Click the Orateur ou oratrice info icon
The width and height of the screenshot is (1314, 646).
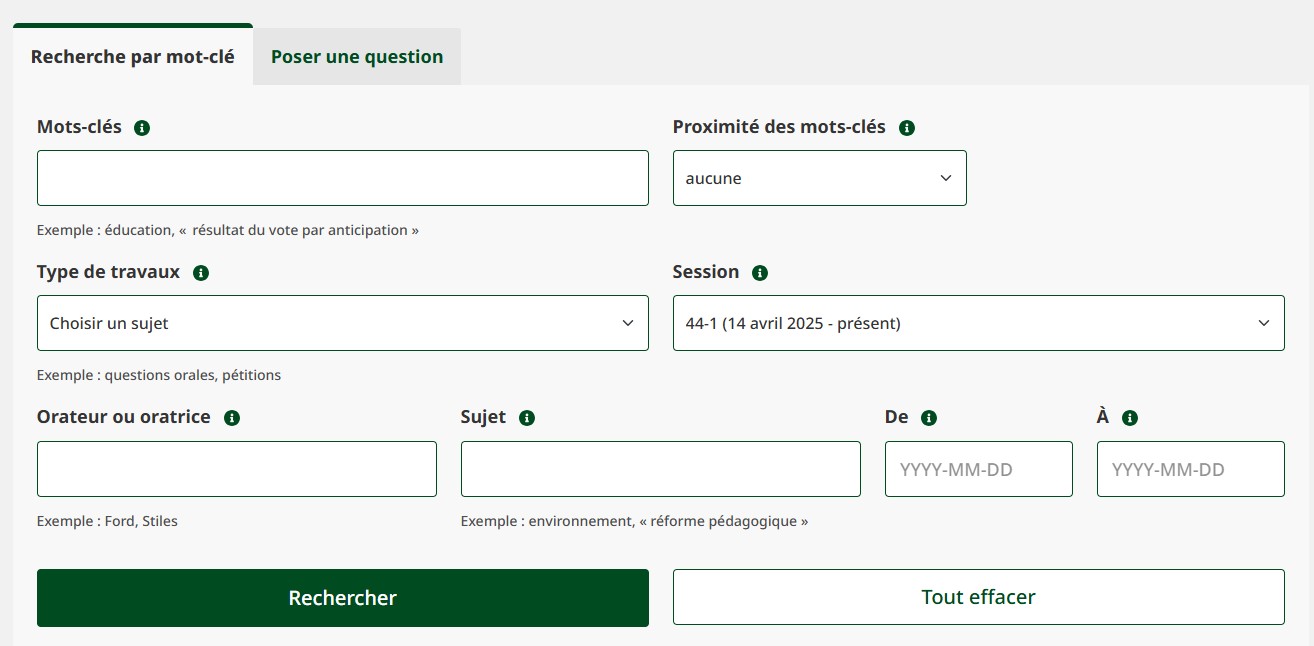click(232, 417)
